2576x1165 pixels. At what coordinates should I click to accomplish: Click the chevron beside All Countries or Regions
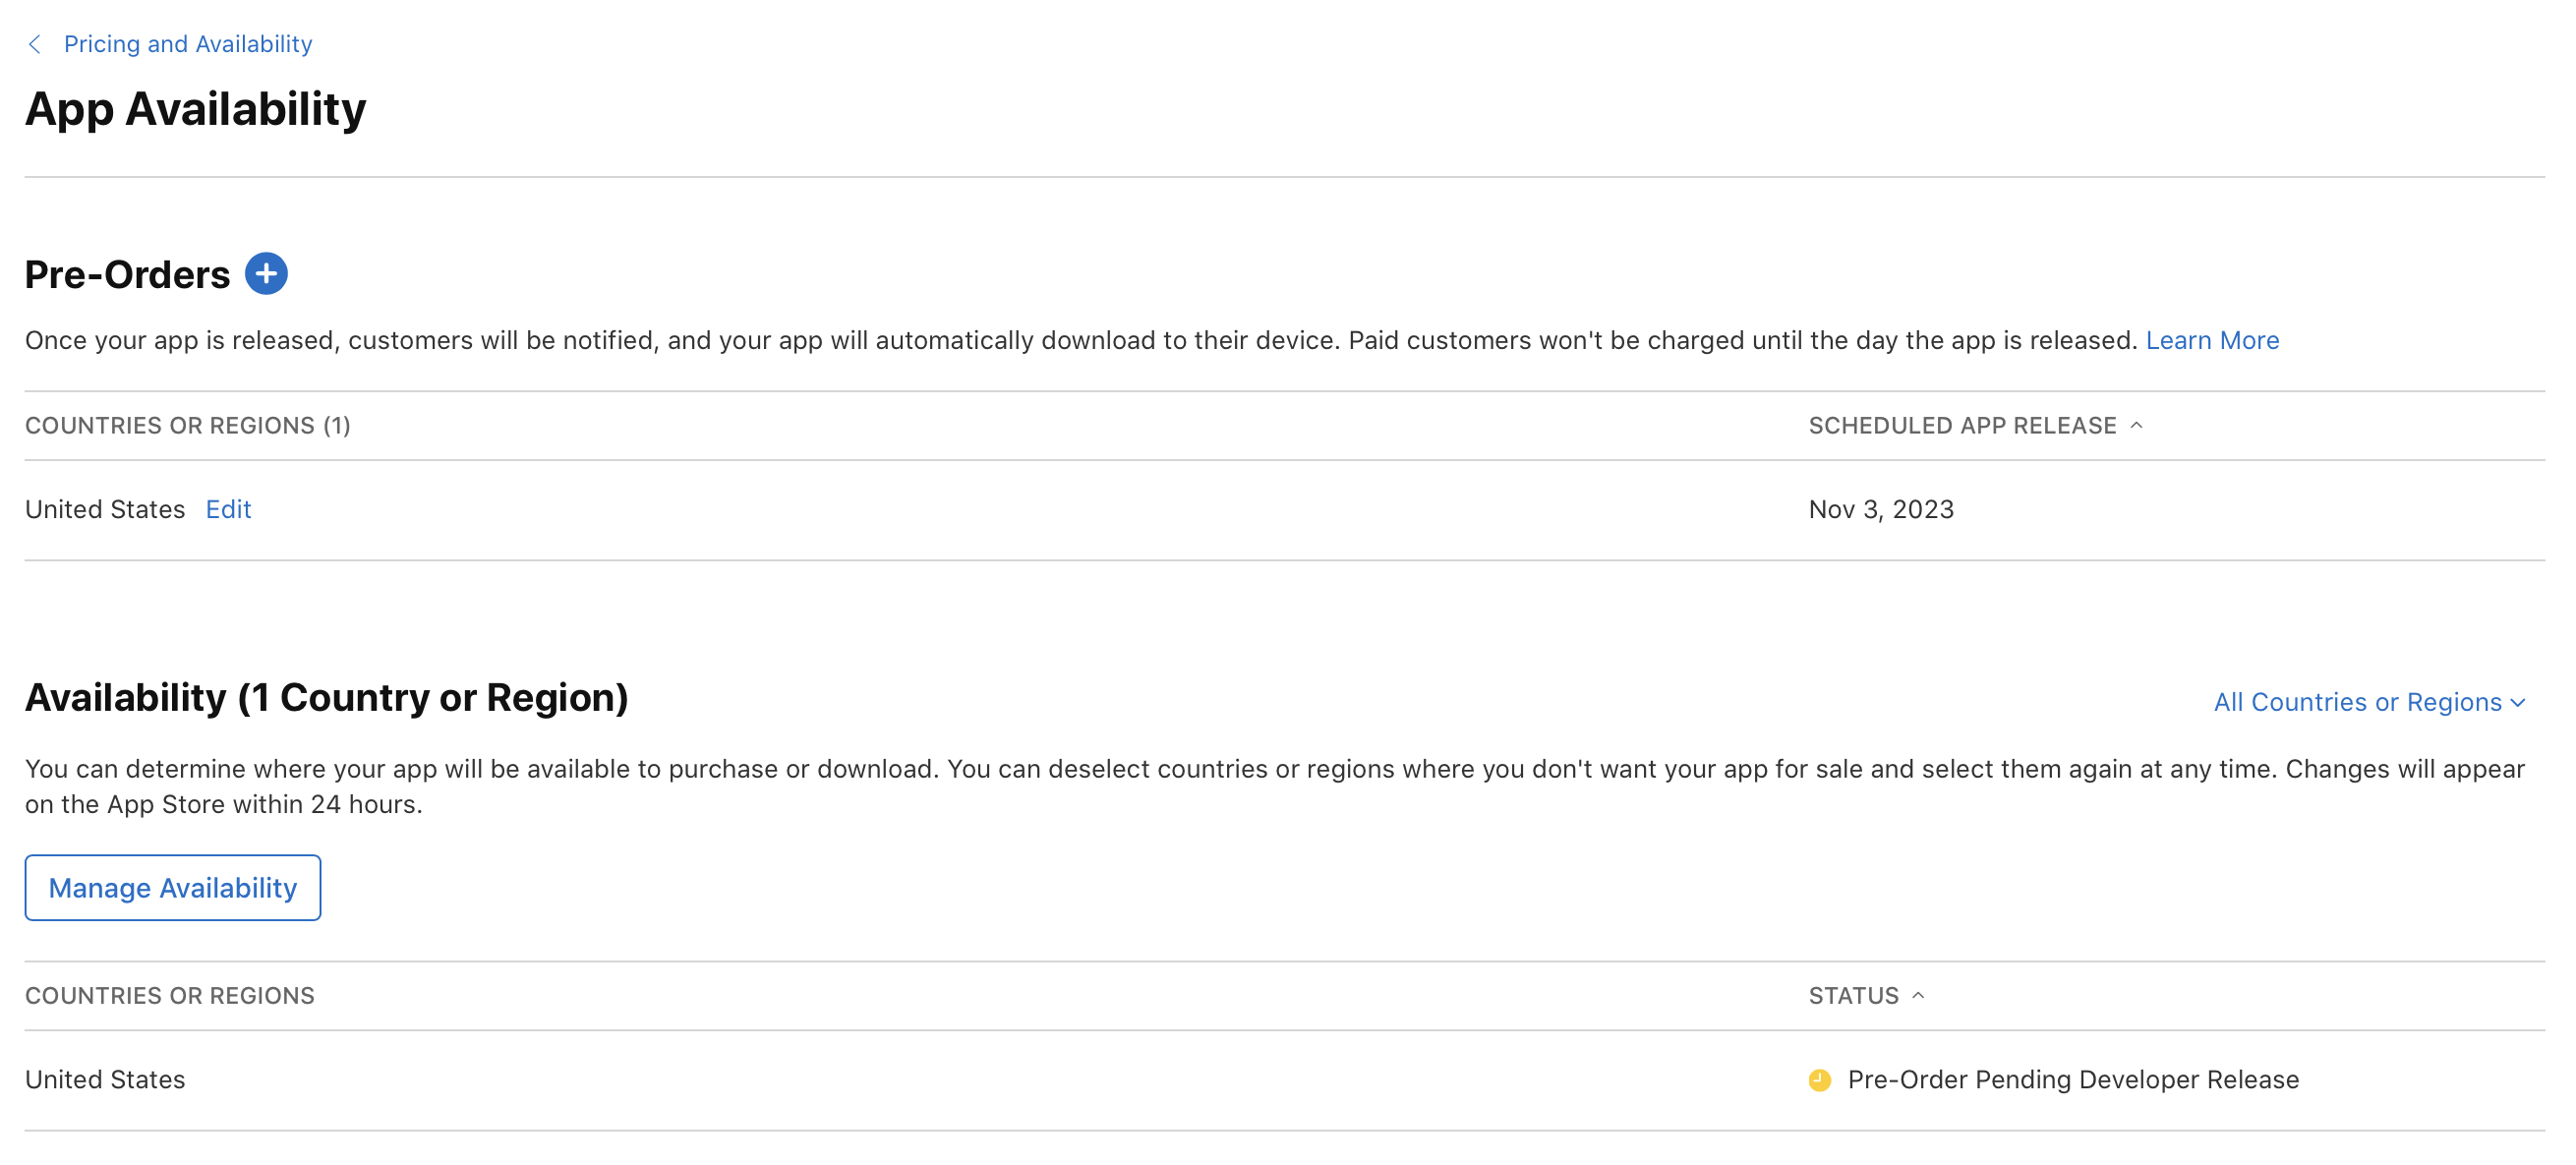(2518, 702)
